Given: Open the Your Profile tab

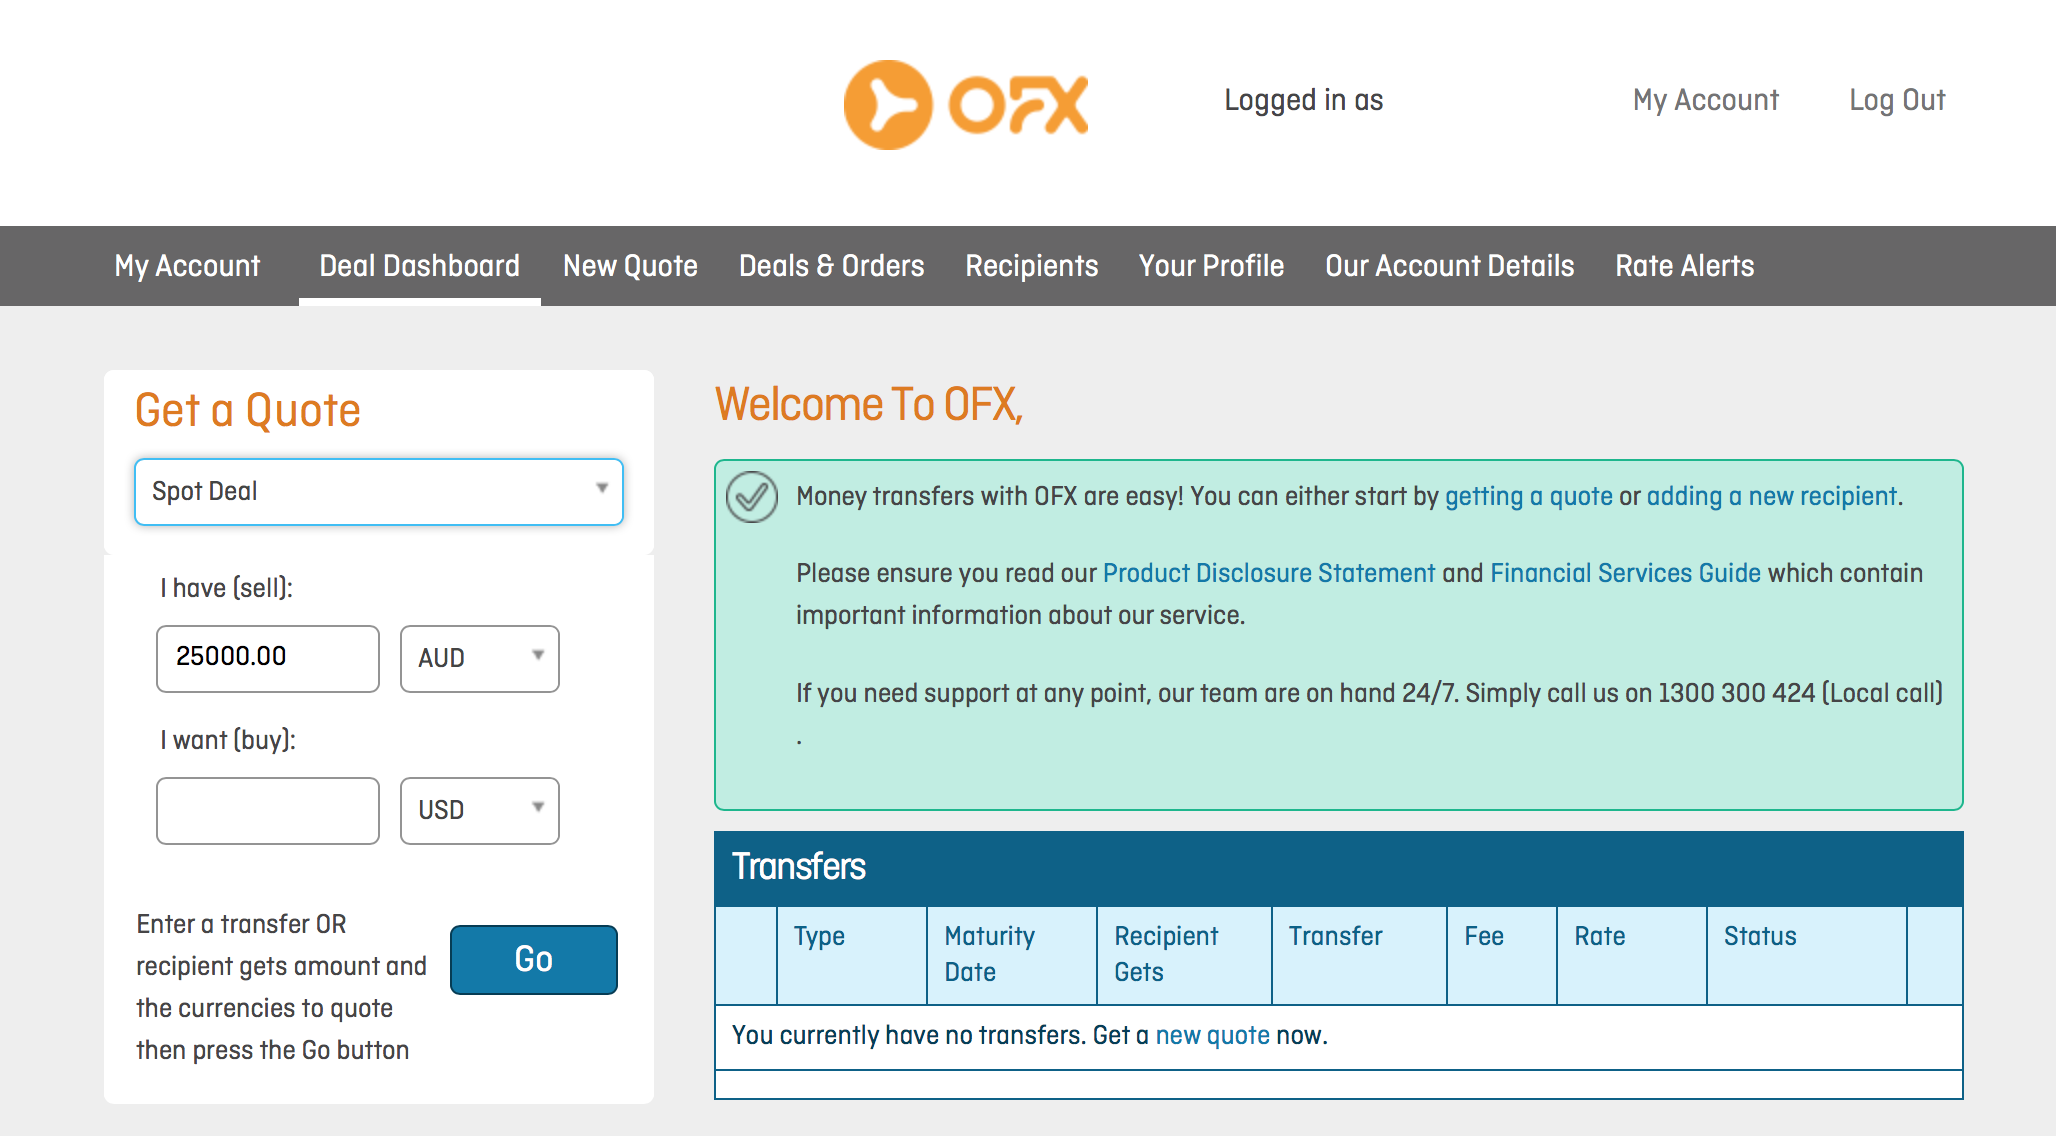Looking at the screenshot, I should click(x=1212, y=266).
